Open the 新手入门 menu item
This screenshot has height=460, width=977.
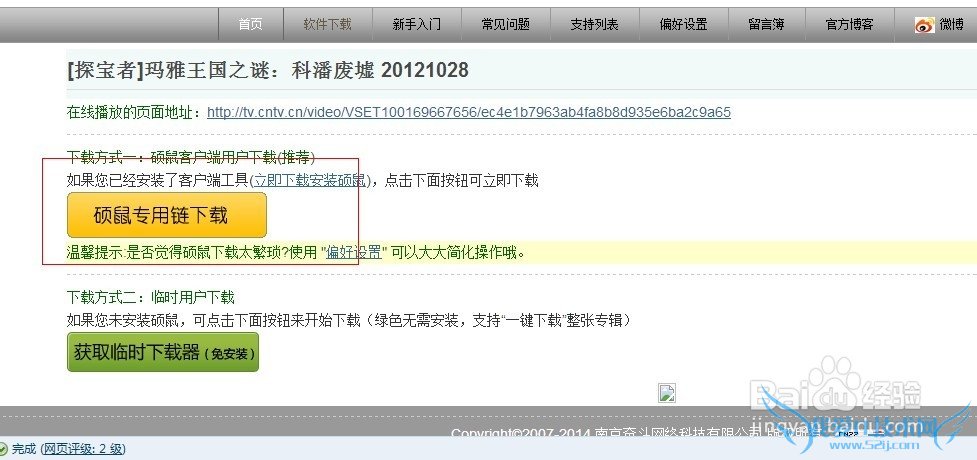point(417,24)
